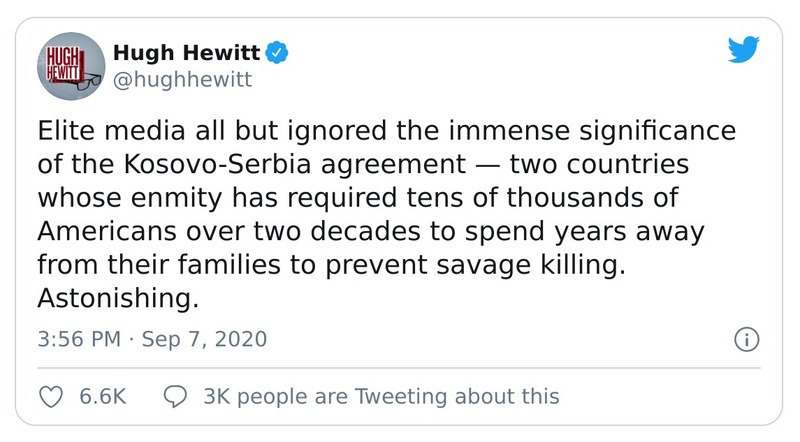Viewport: 800px width, 442px height.
Task: Click the "immense significance" phrase
Action: 592,131
